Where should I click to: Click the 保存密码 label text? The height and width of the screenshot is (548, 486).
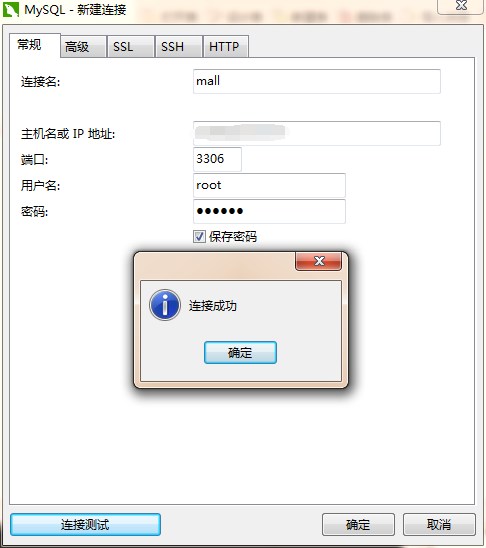(x=233, y=237)
